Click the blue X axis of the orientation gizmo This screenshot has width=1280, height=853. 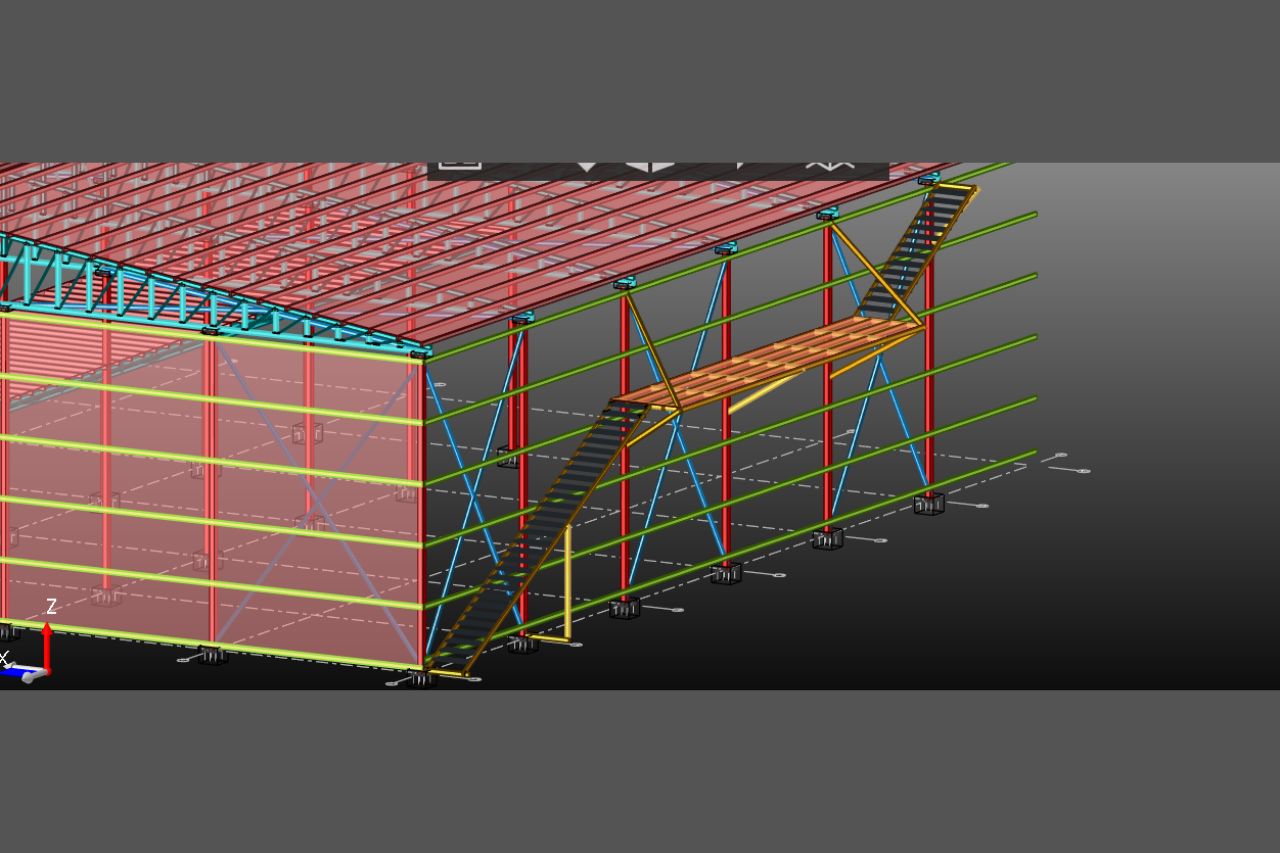pyautogui.click(x=21, y=675)
